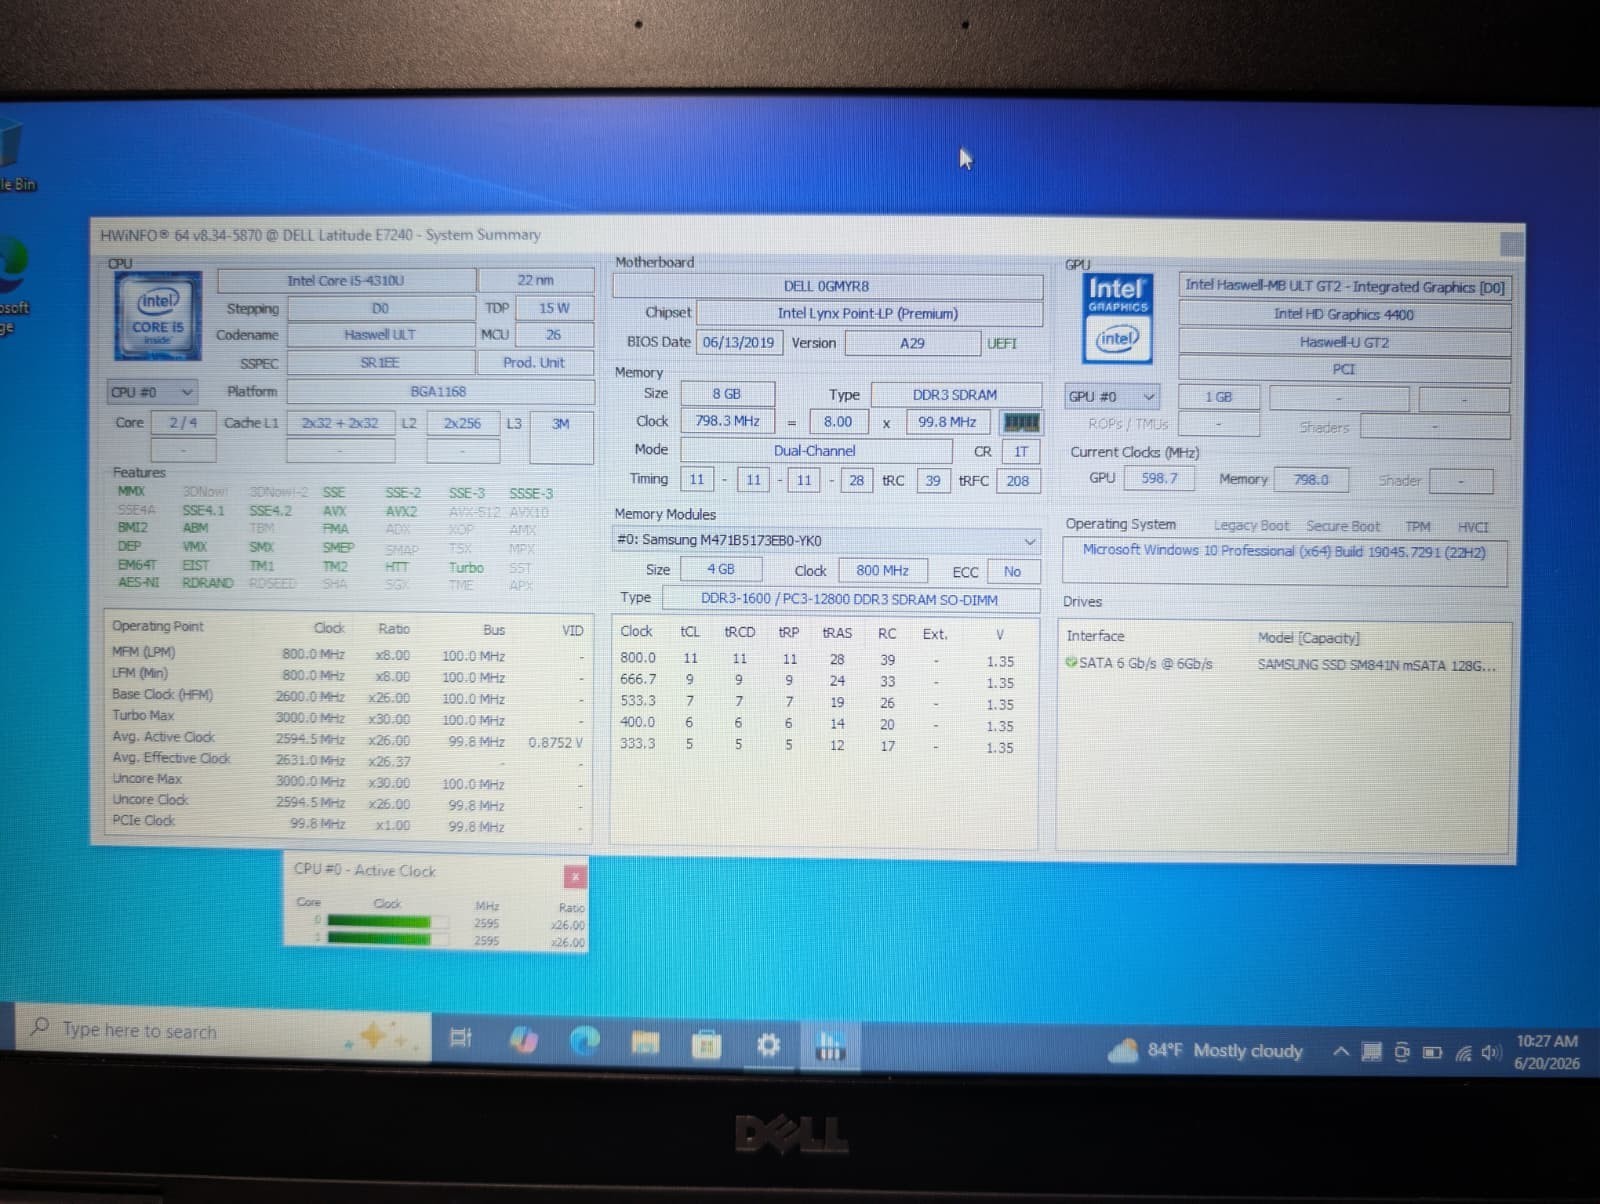Close the CPU #0 Active Clock window
Screen dimensions: 1600x1204
[575, 877]
